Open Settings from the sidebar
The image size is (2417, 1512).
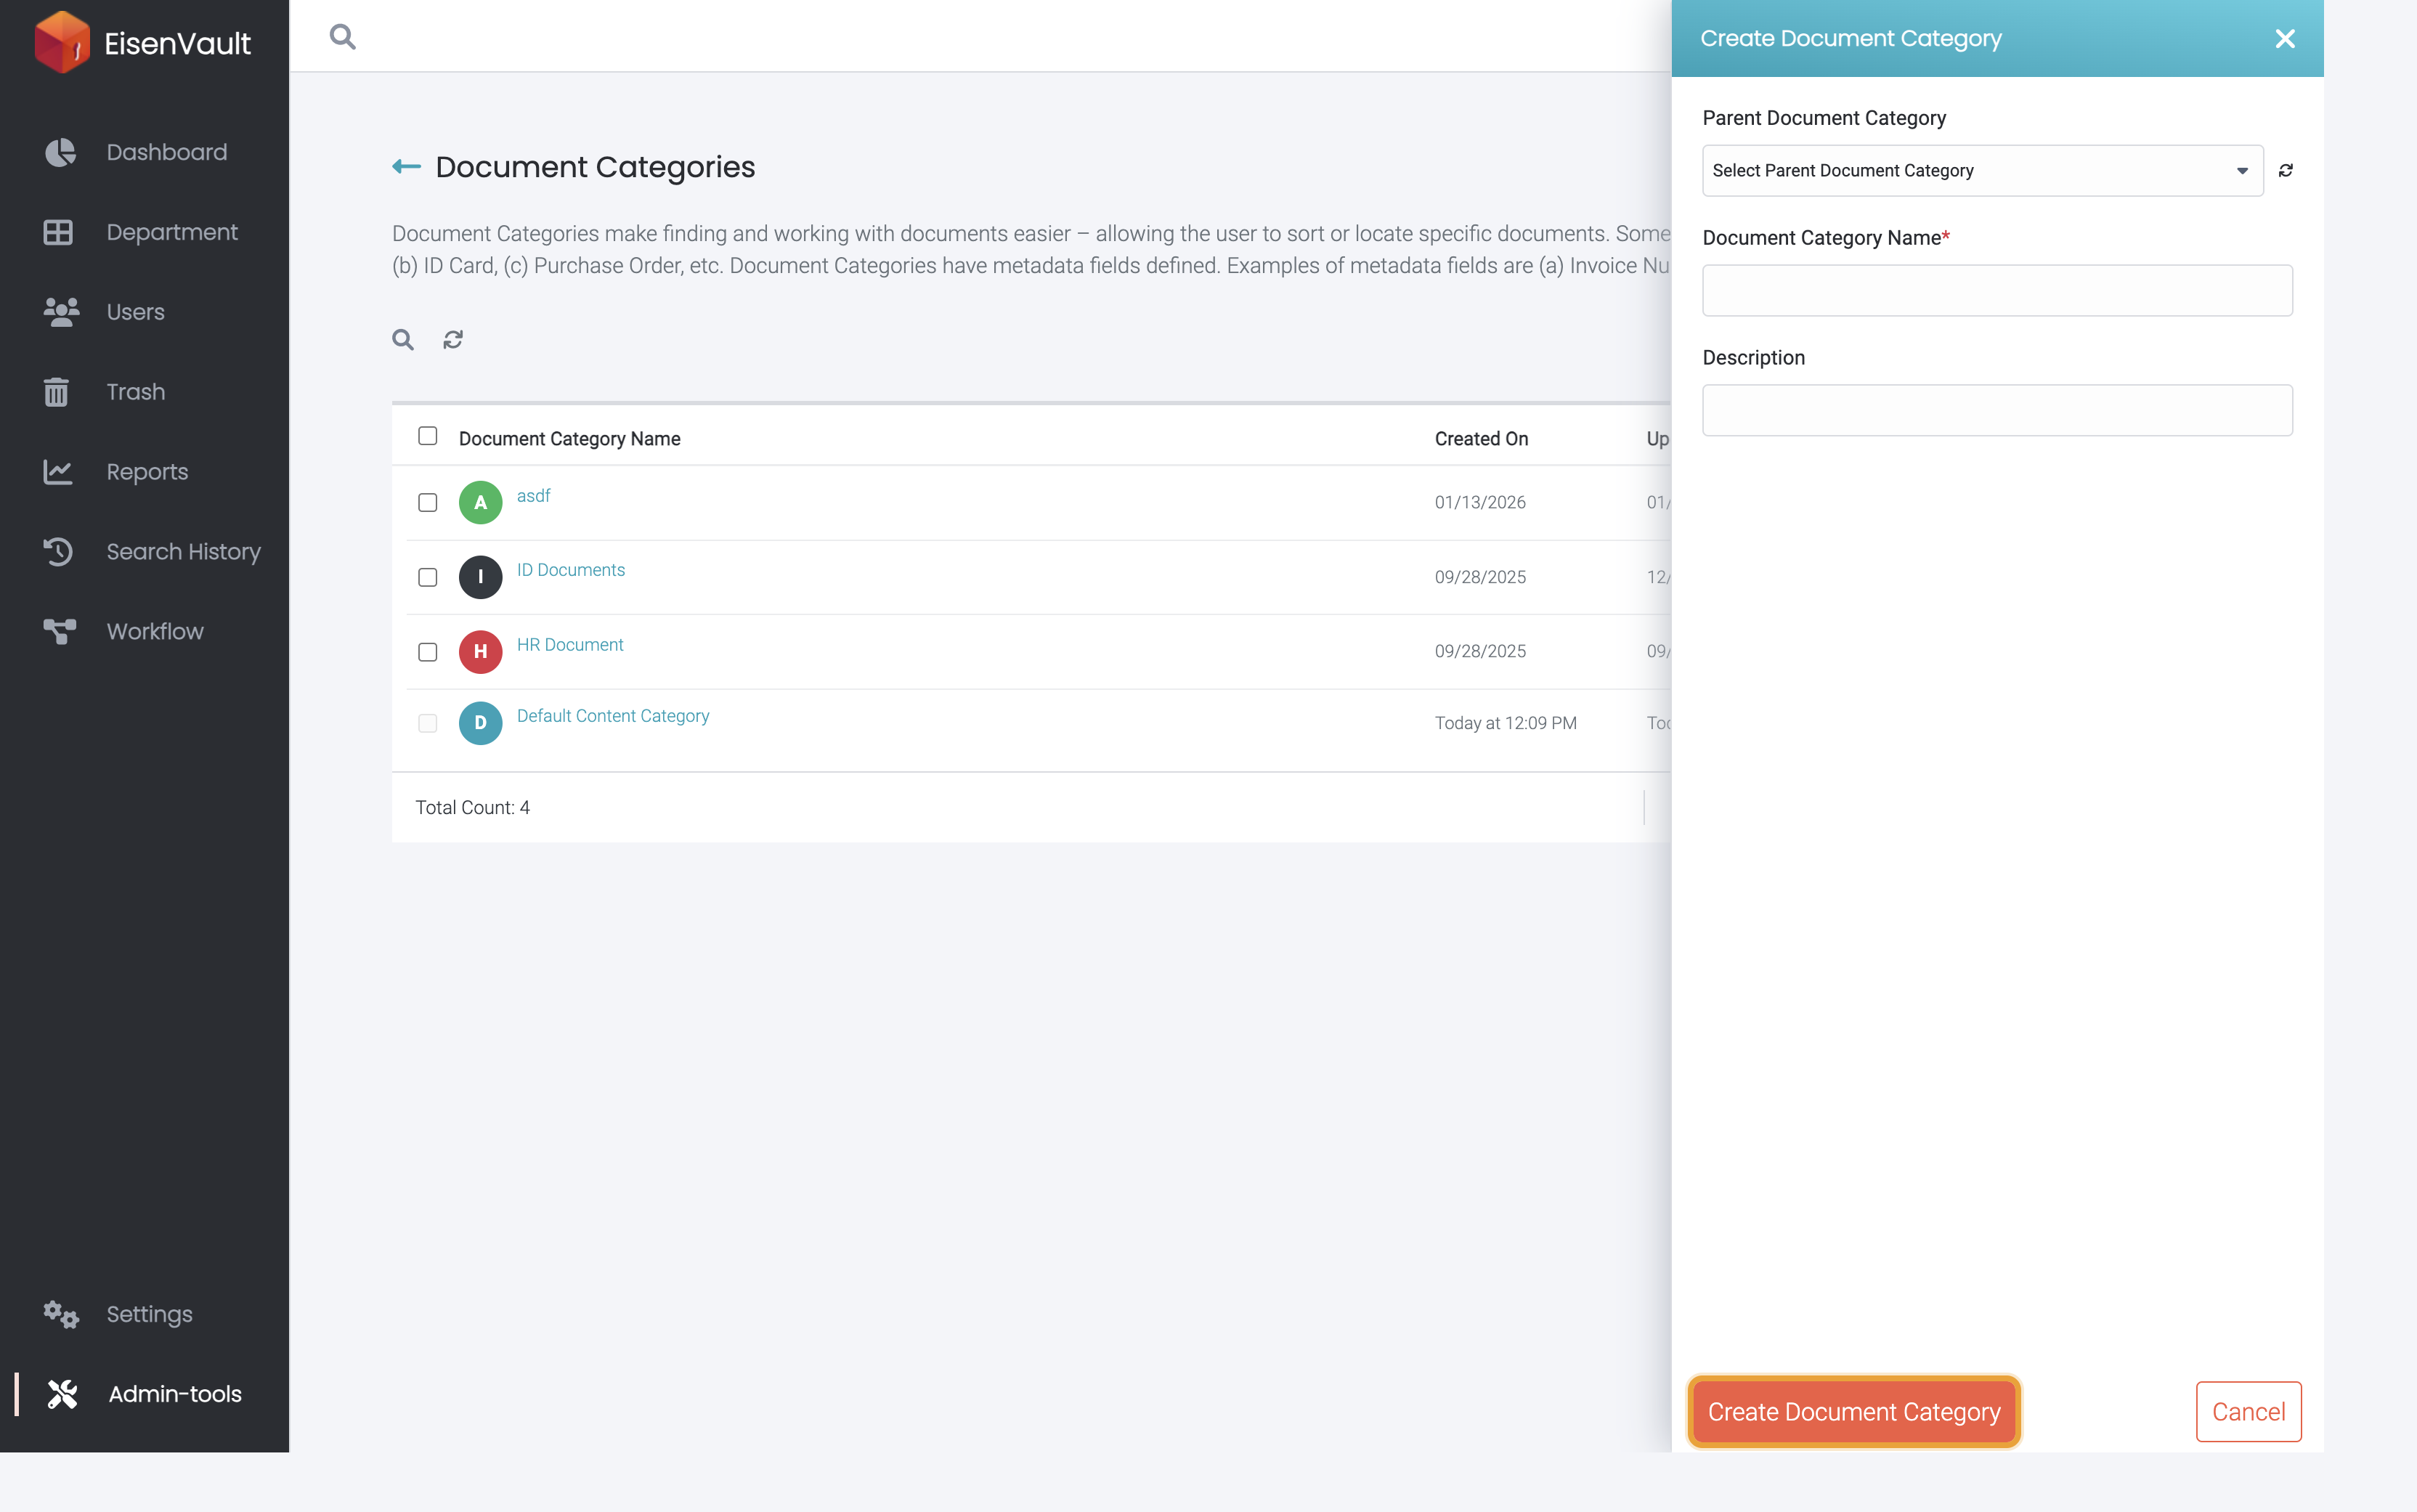point(149,1314)
